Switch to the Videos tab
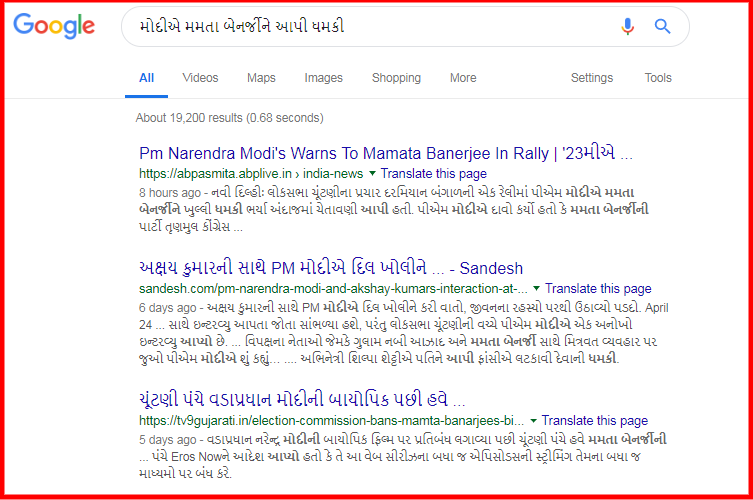Image resolution: width=753 pixels, height=500 pixels. click(x=200, y=78)
